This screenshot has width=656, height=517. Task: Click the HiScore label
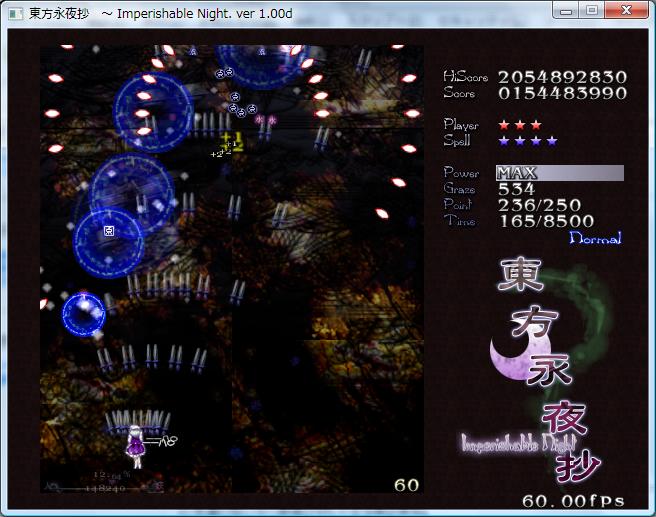point(465,77)
